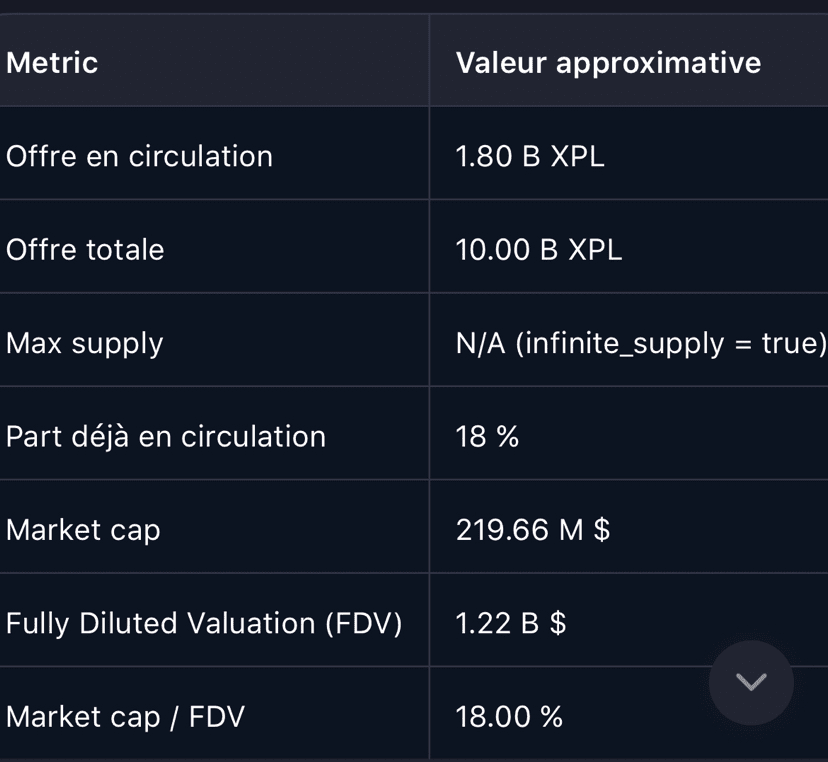Screen dimensions: 828x762
Task: Select the Max supply row label
Action: click(85, 343)
